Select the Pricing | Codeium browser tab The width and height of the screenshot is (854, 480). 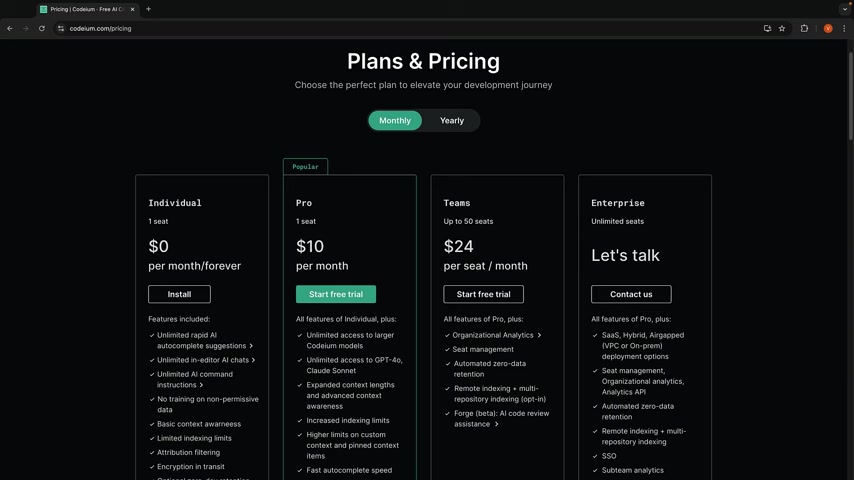point(87,9)
